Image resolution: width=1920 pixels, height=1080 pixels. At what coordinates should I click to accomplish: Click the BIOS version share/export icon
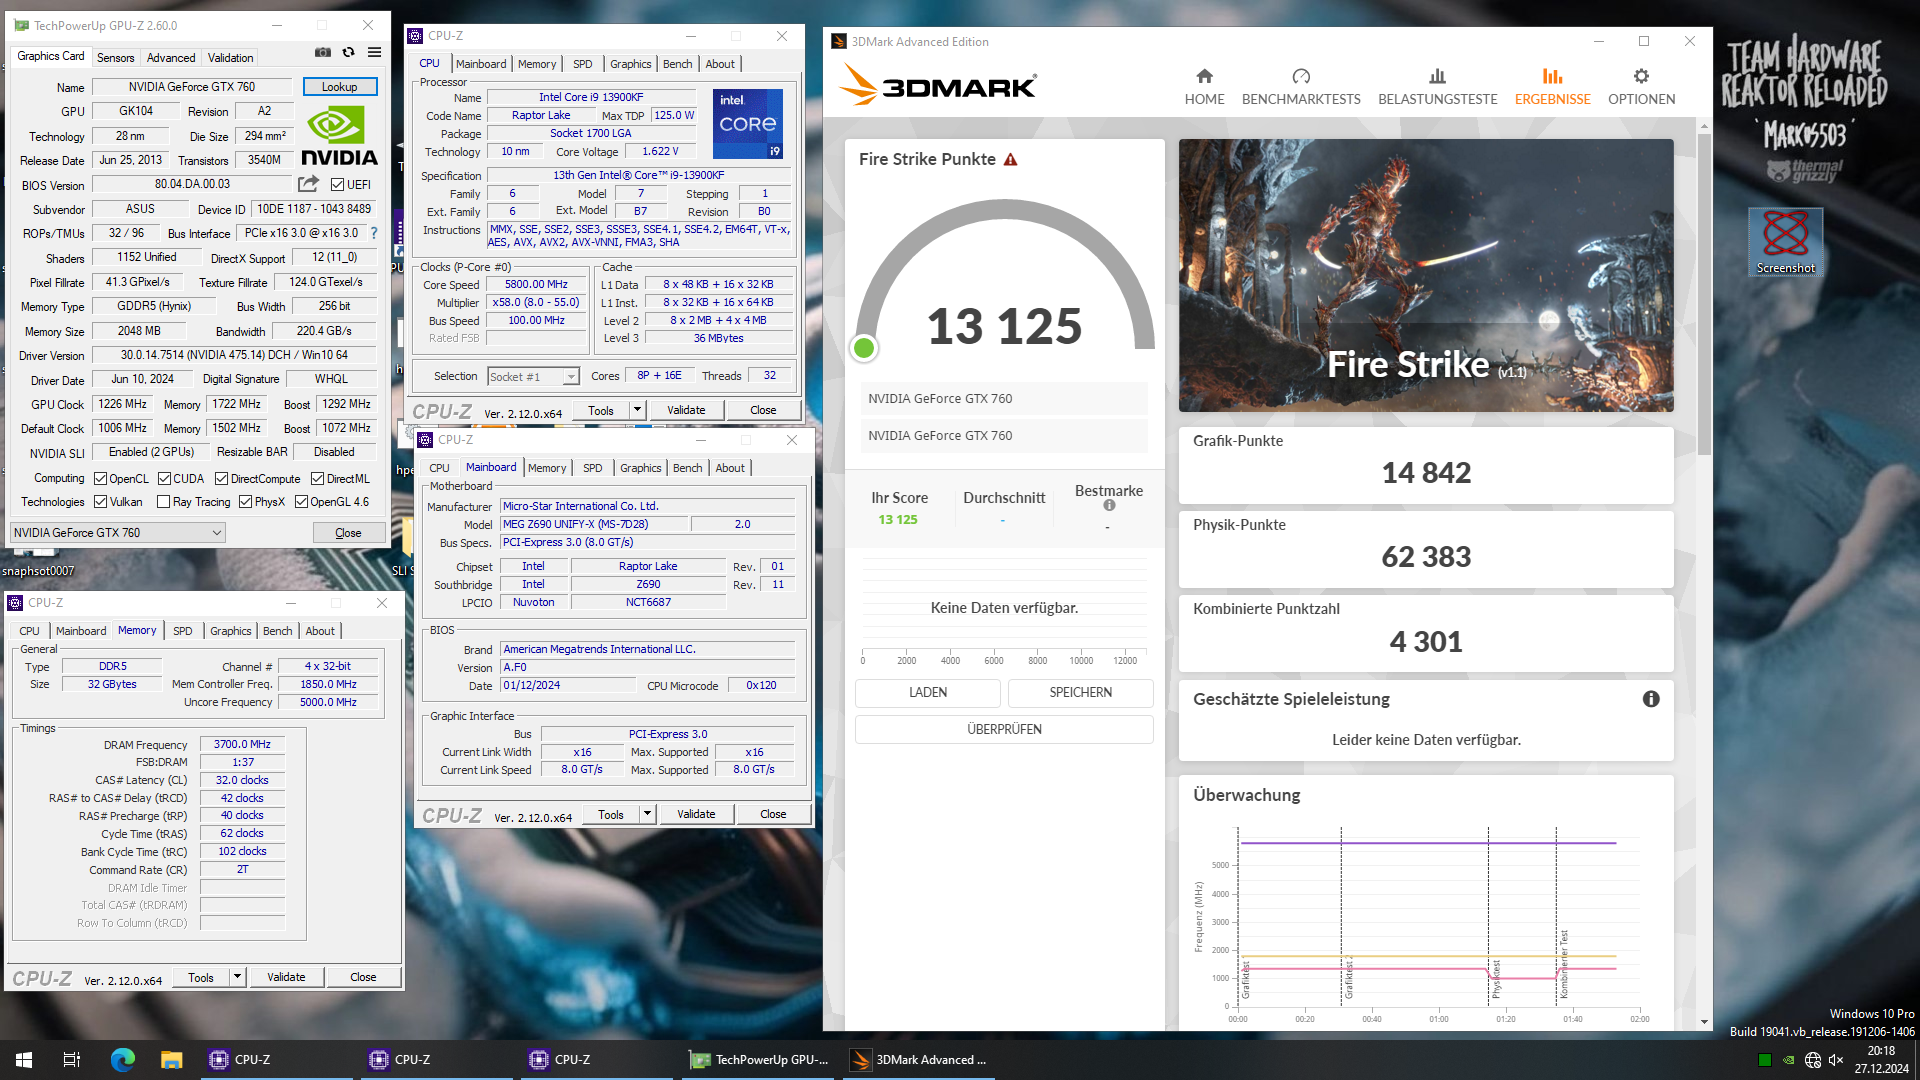pyautogui.click(x=308, y=184)
